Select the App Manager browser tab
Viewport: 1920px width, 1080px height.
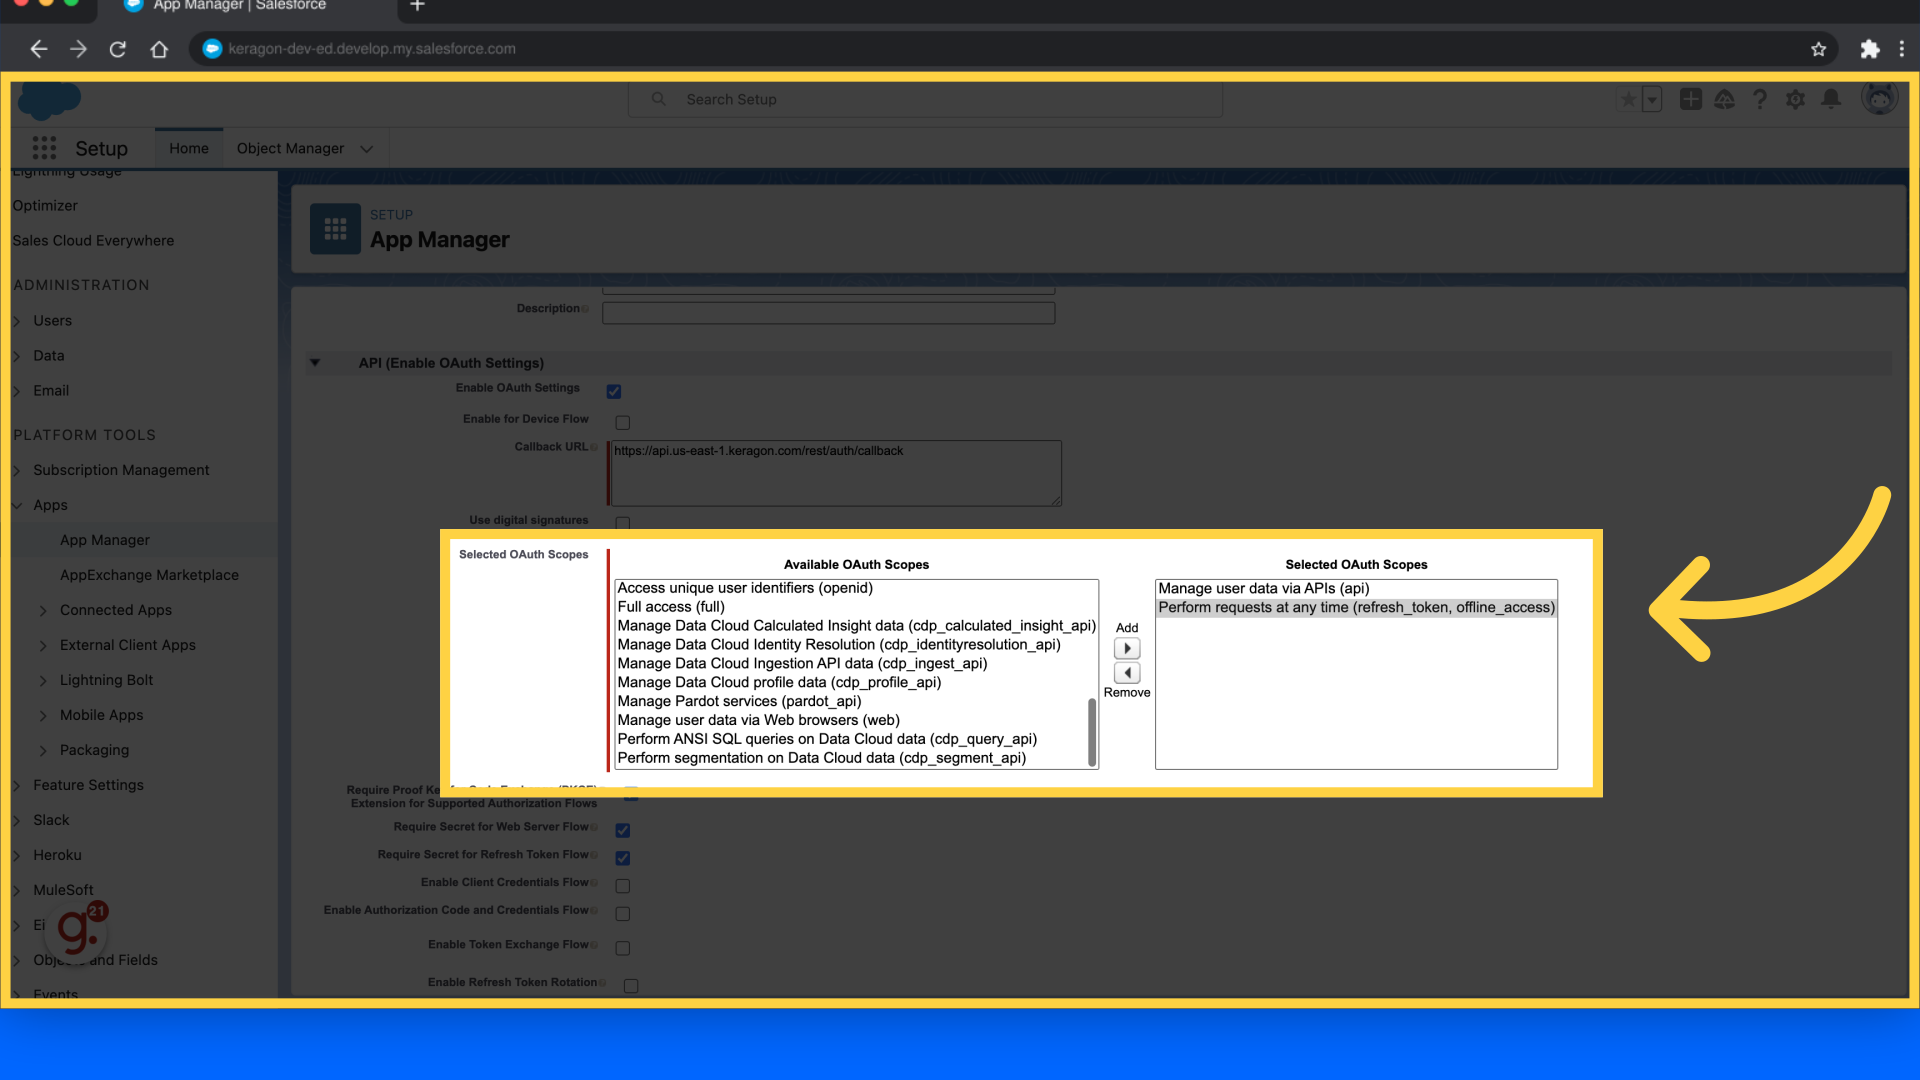point(240,6)
